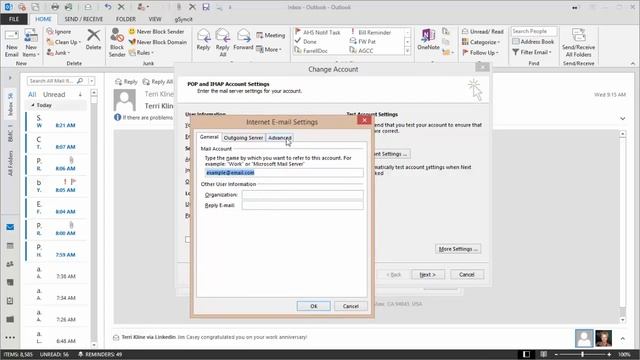Click the Reply E-mail input field
This screenshot has width=640, height=360.
click(302, 205)
